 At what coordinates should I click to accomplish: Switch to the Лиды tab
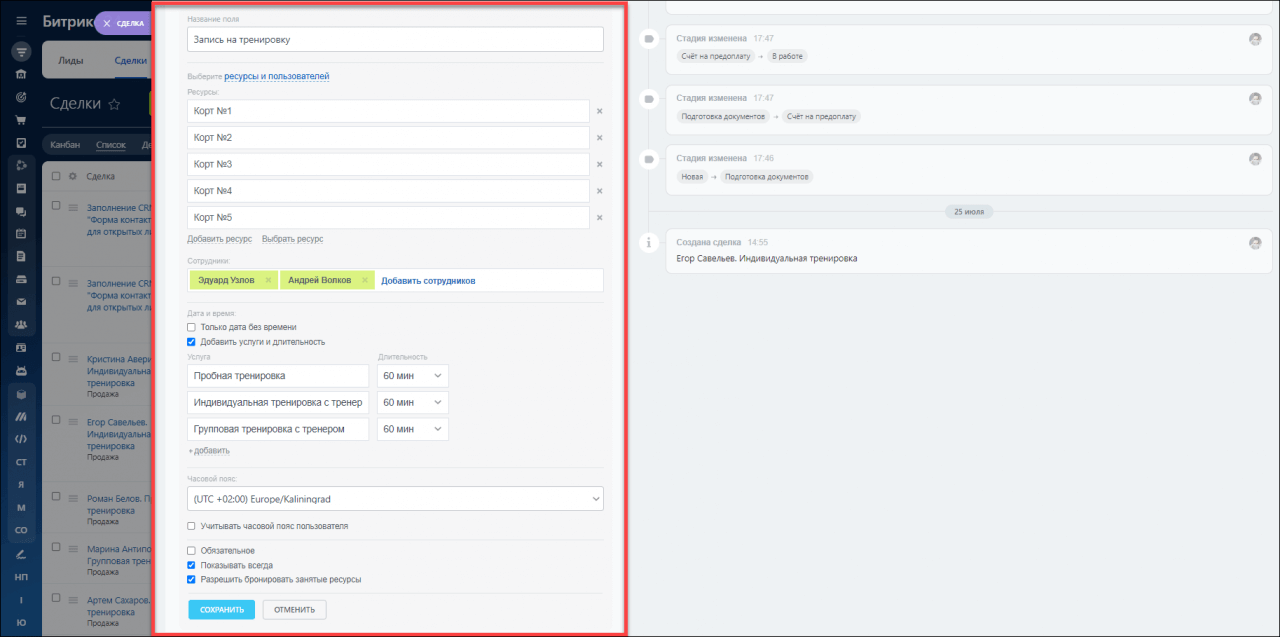click(x=71, y=61)
